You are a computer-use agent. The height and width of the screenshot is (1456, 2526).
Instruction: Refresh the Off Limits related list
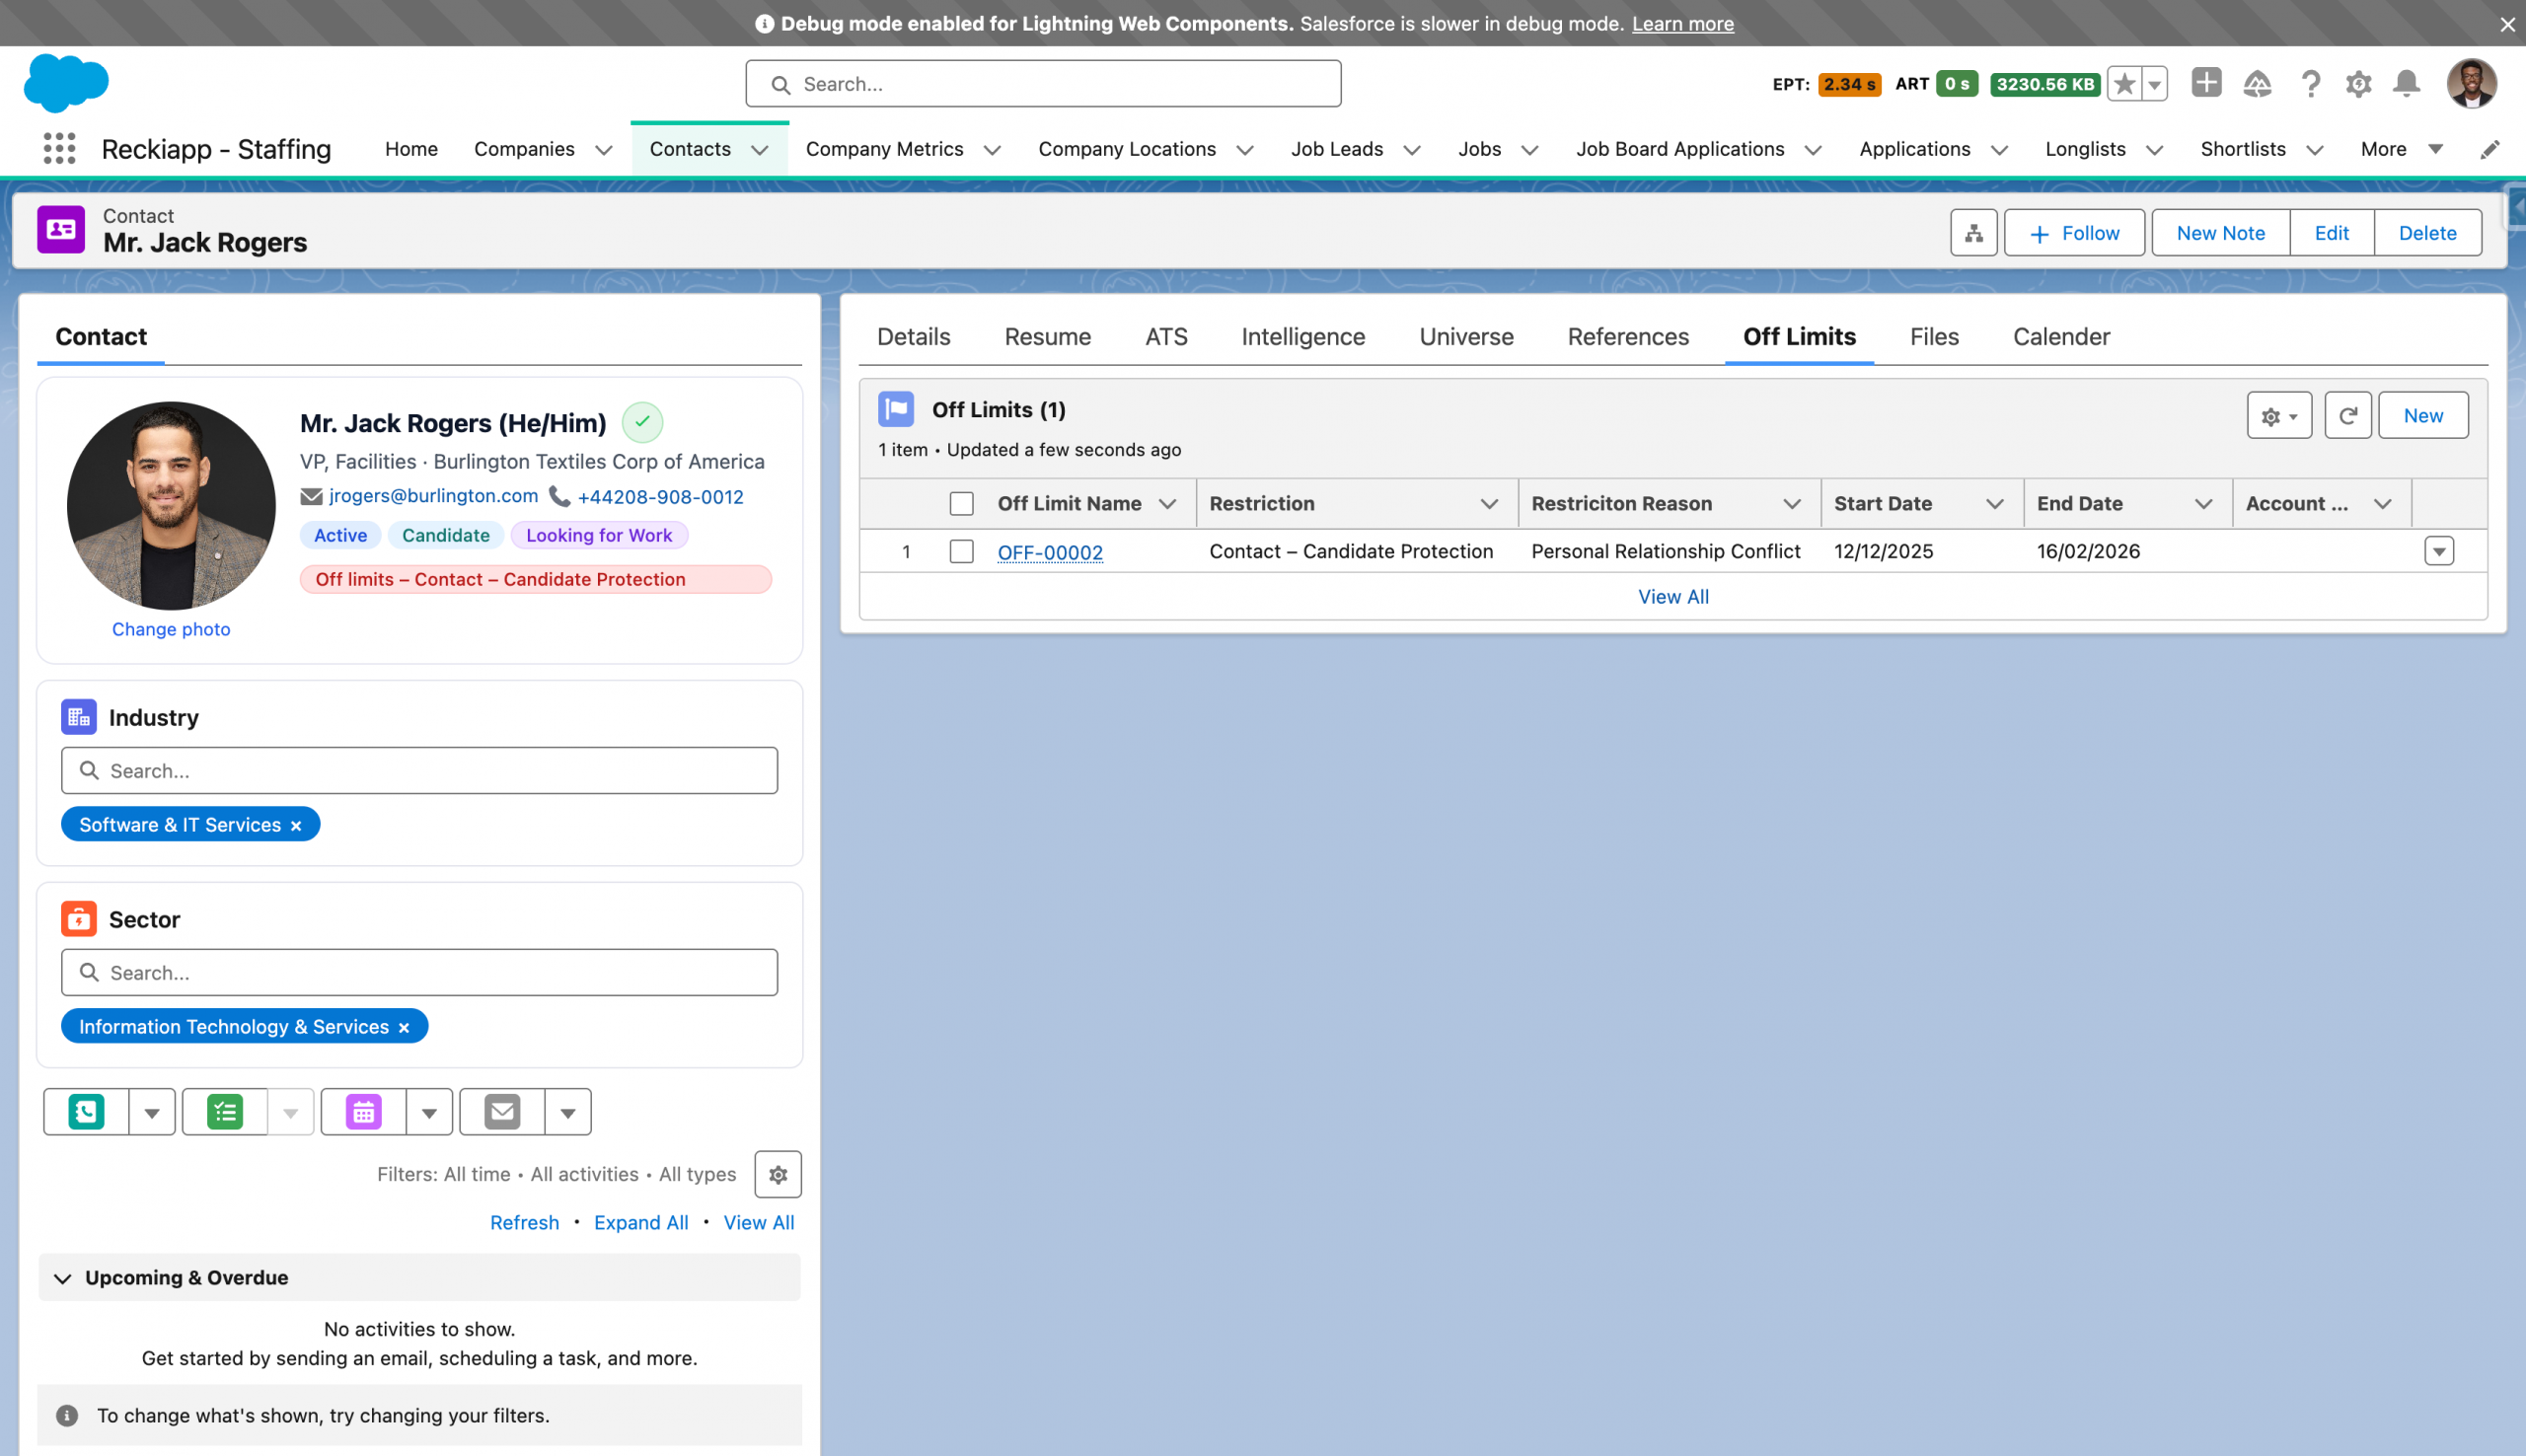pos(2347,416)
